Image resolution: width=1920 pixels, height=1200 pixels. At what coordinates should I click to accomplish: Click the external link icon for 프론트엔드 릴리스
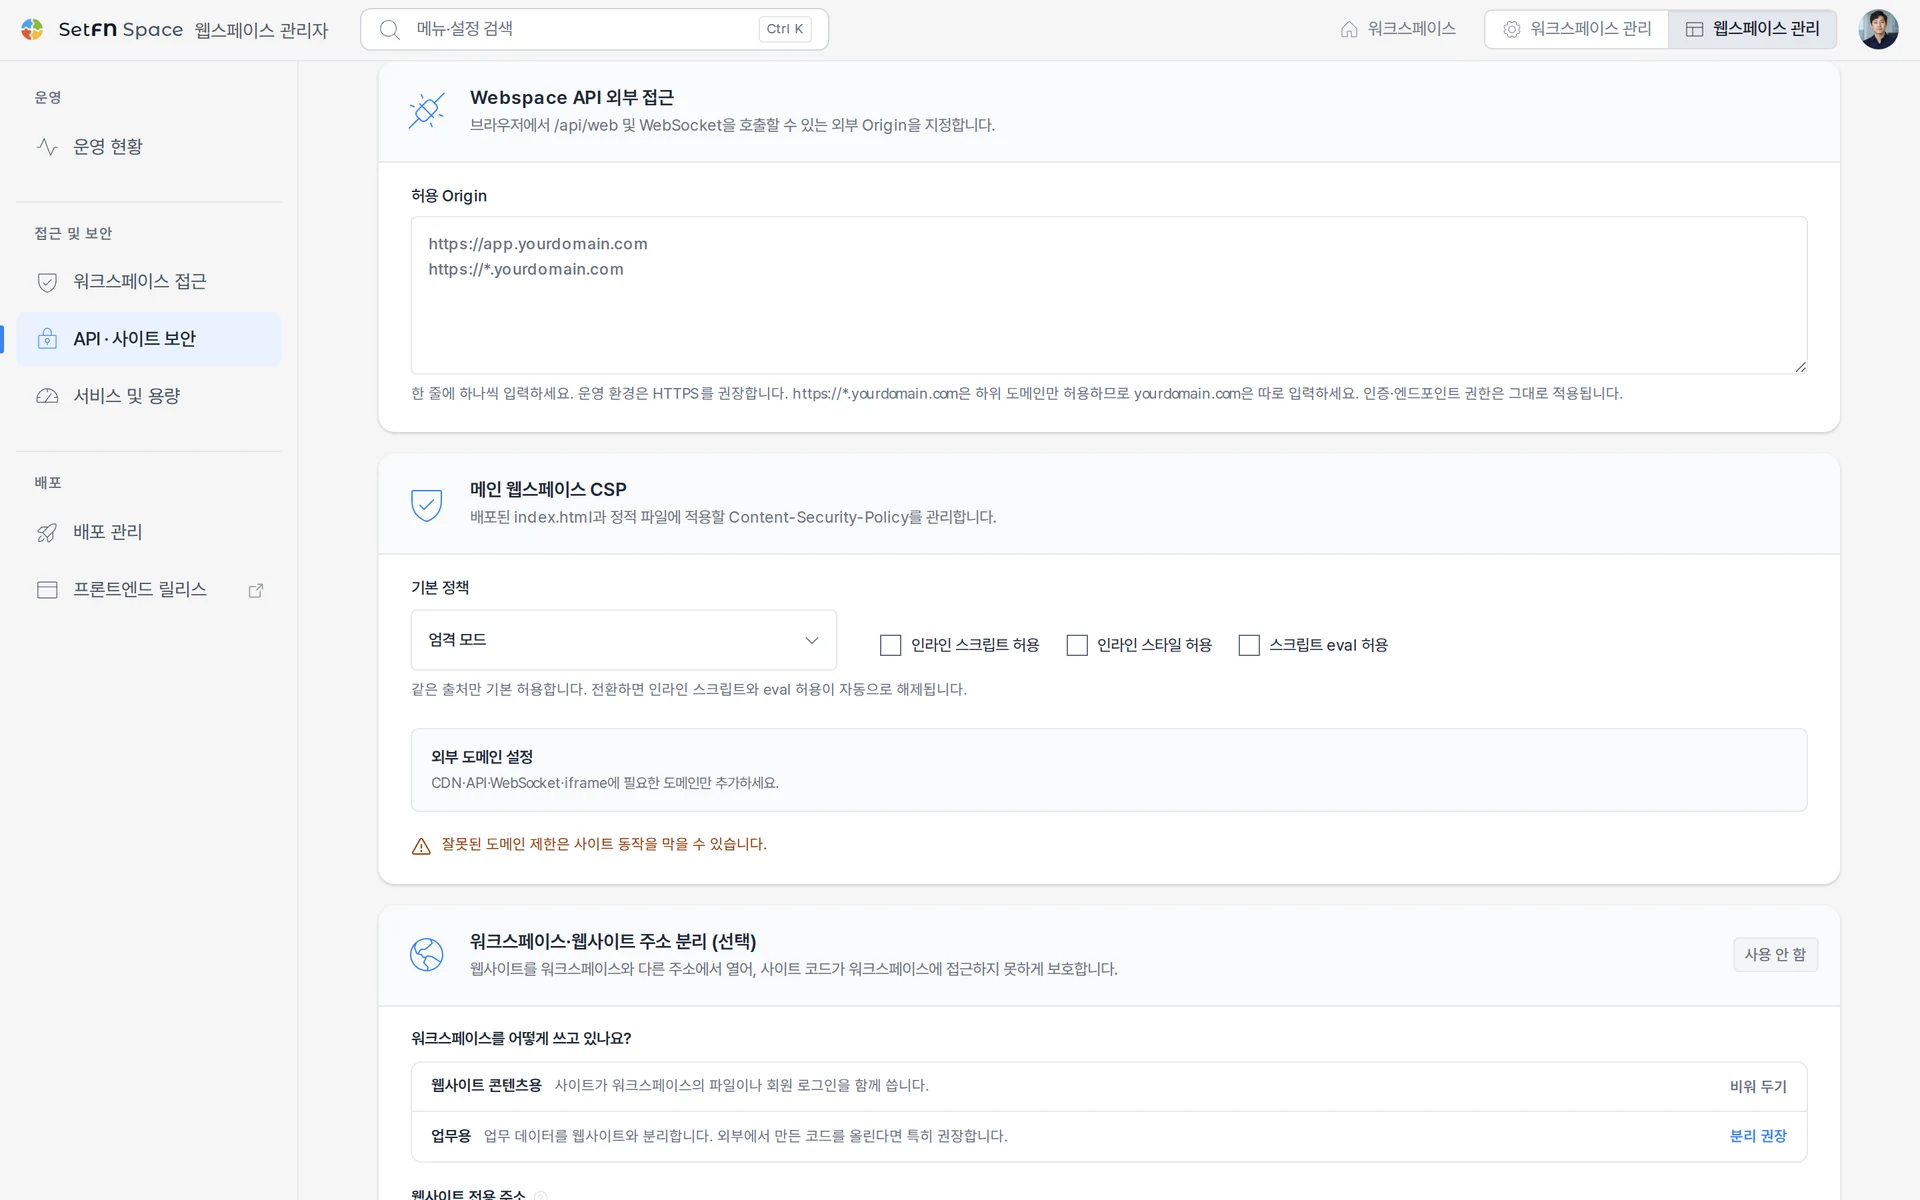(256, 590)
